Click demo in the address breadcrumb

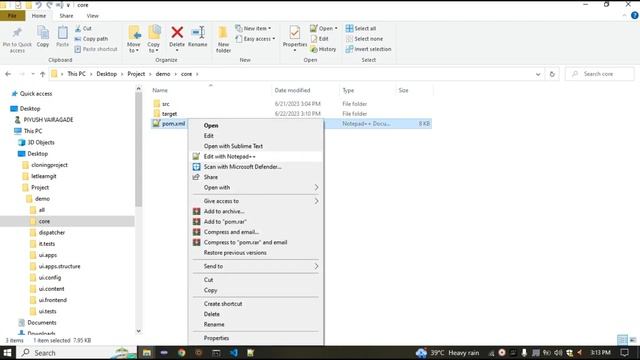(163, 74)
